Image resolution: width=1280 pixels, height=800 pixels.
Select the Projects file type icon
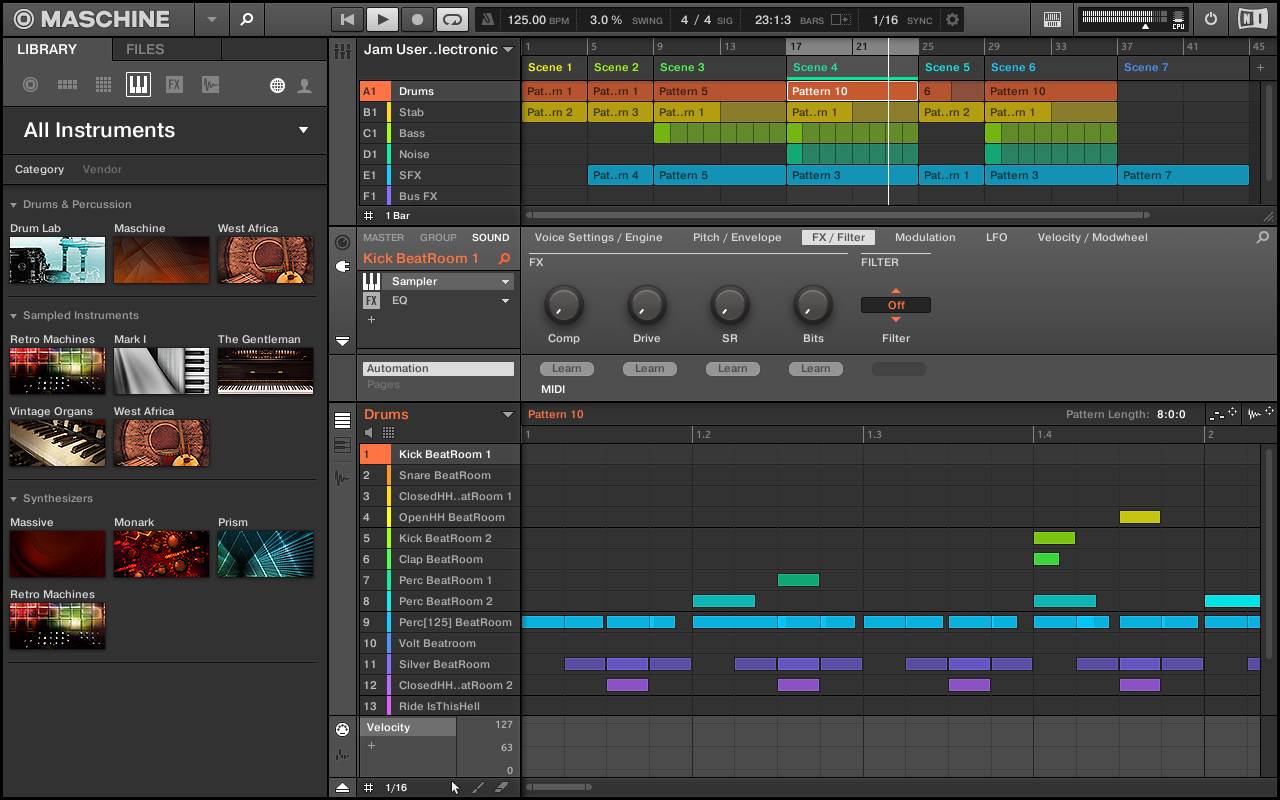[x=30, y=85]
